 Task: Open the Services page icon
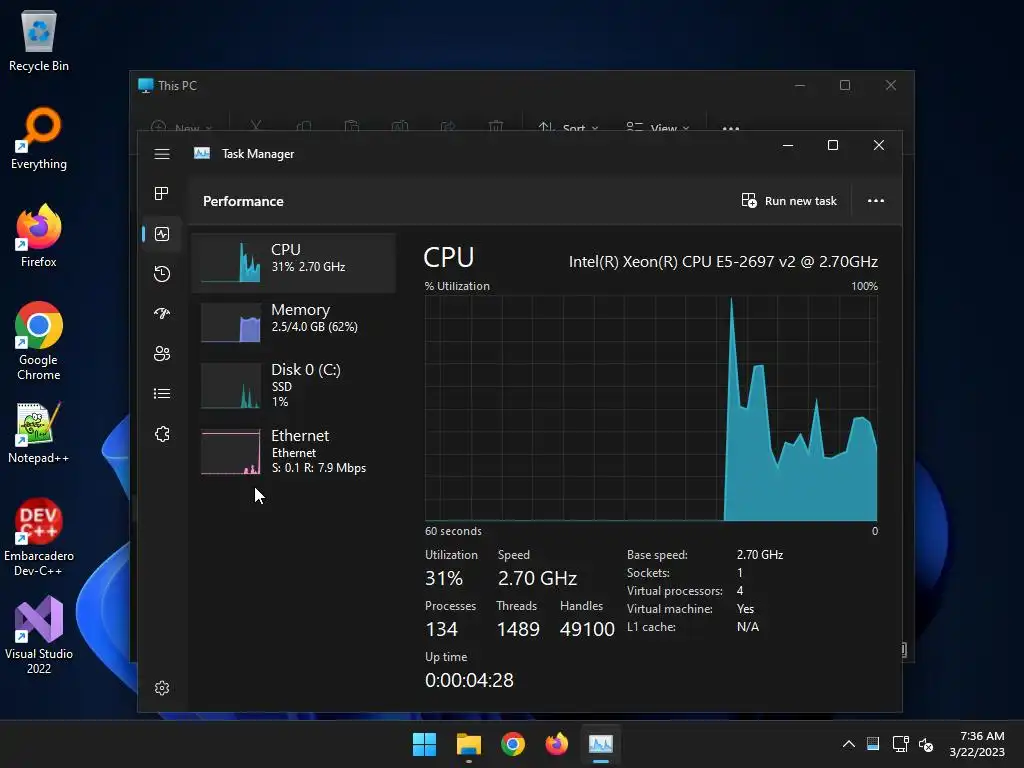(162, 434)
